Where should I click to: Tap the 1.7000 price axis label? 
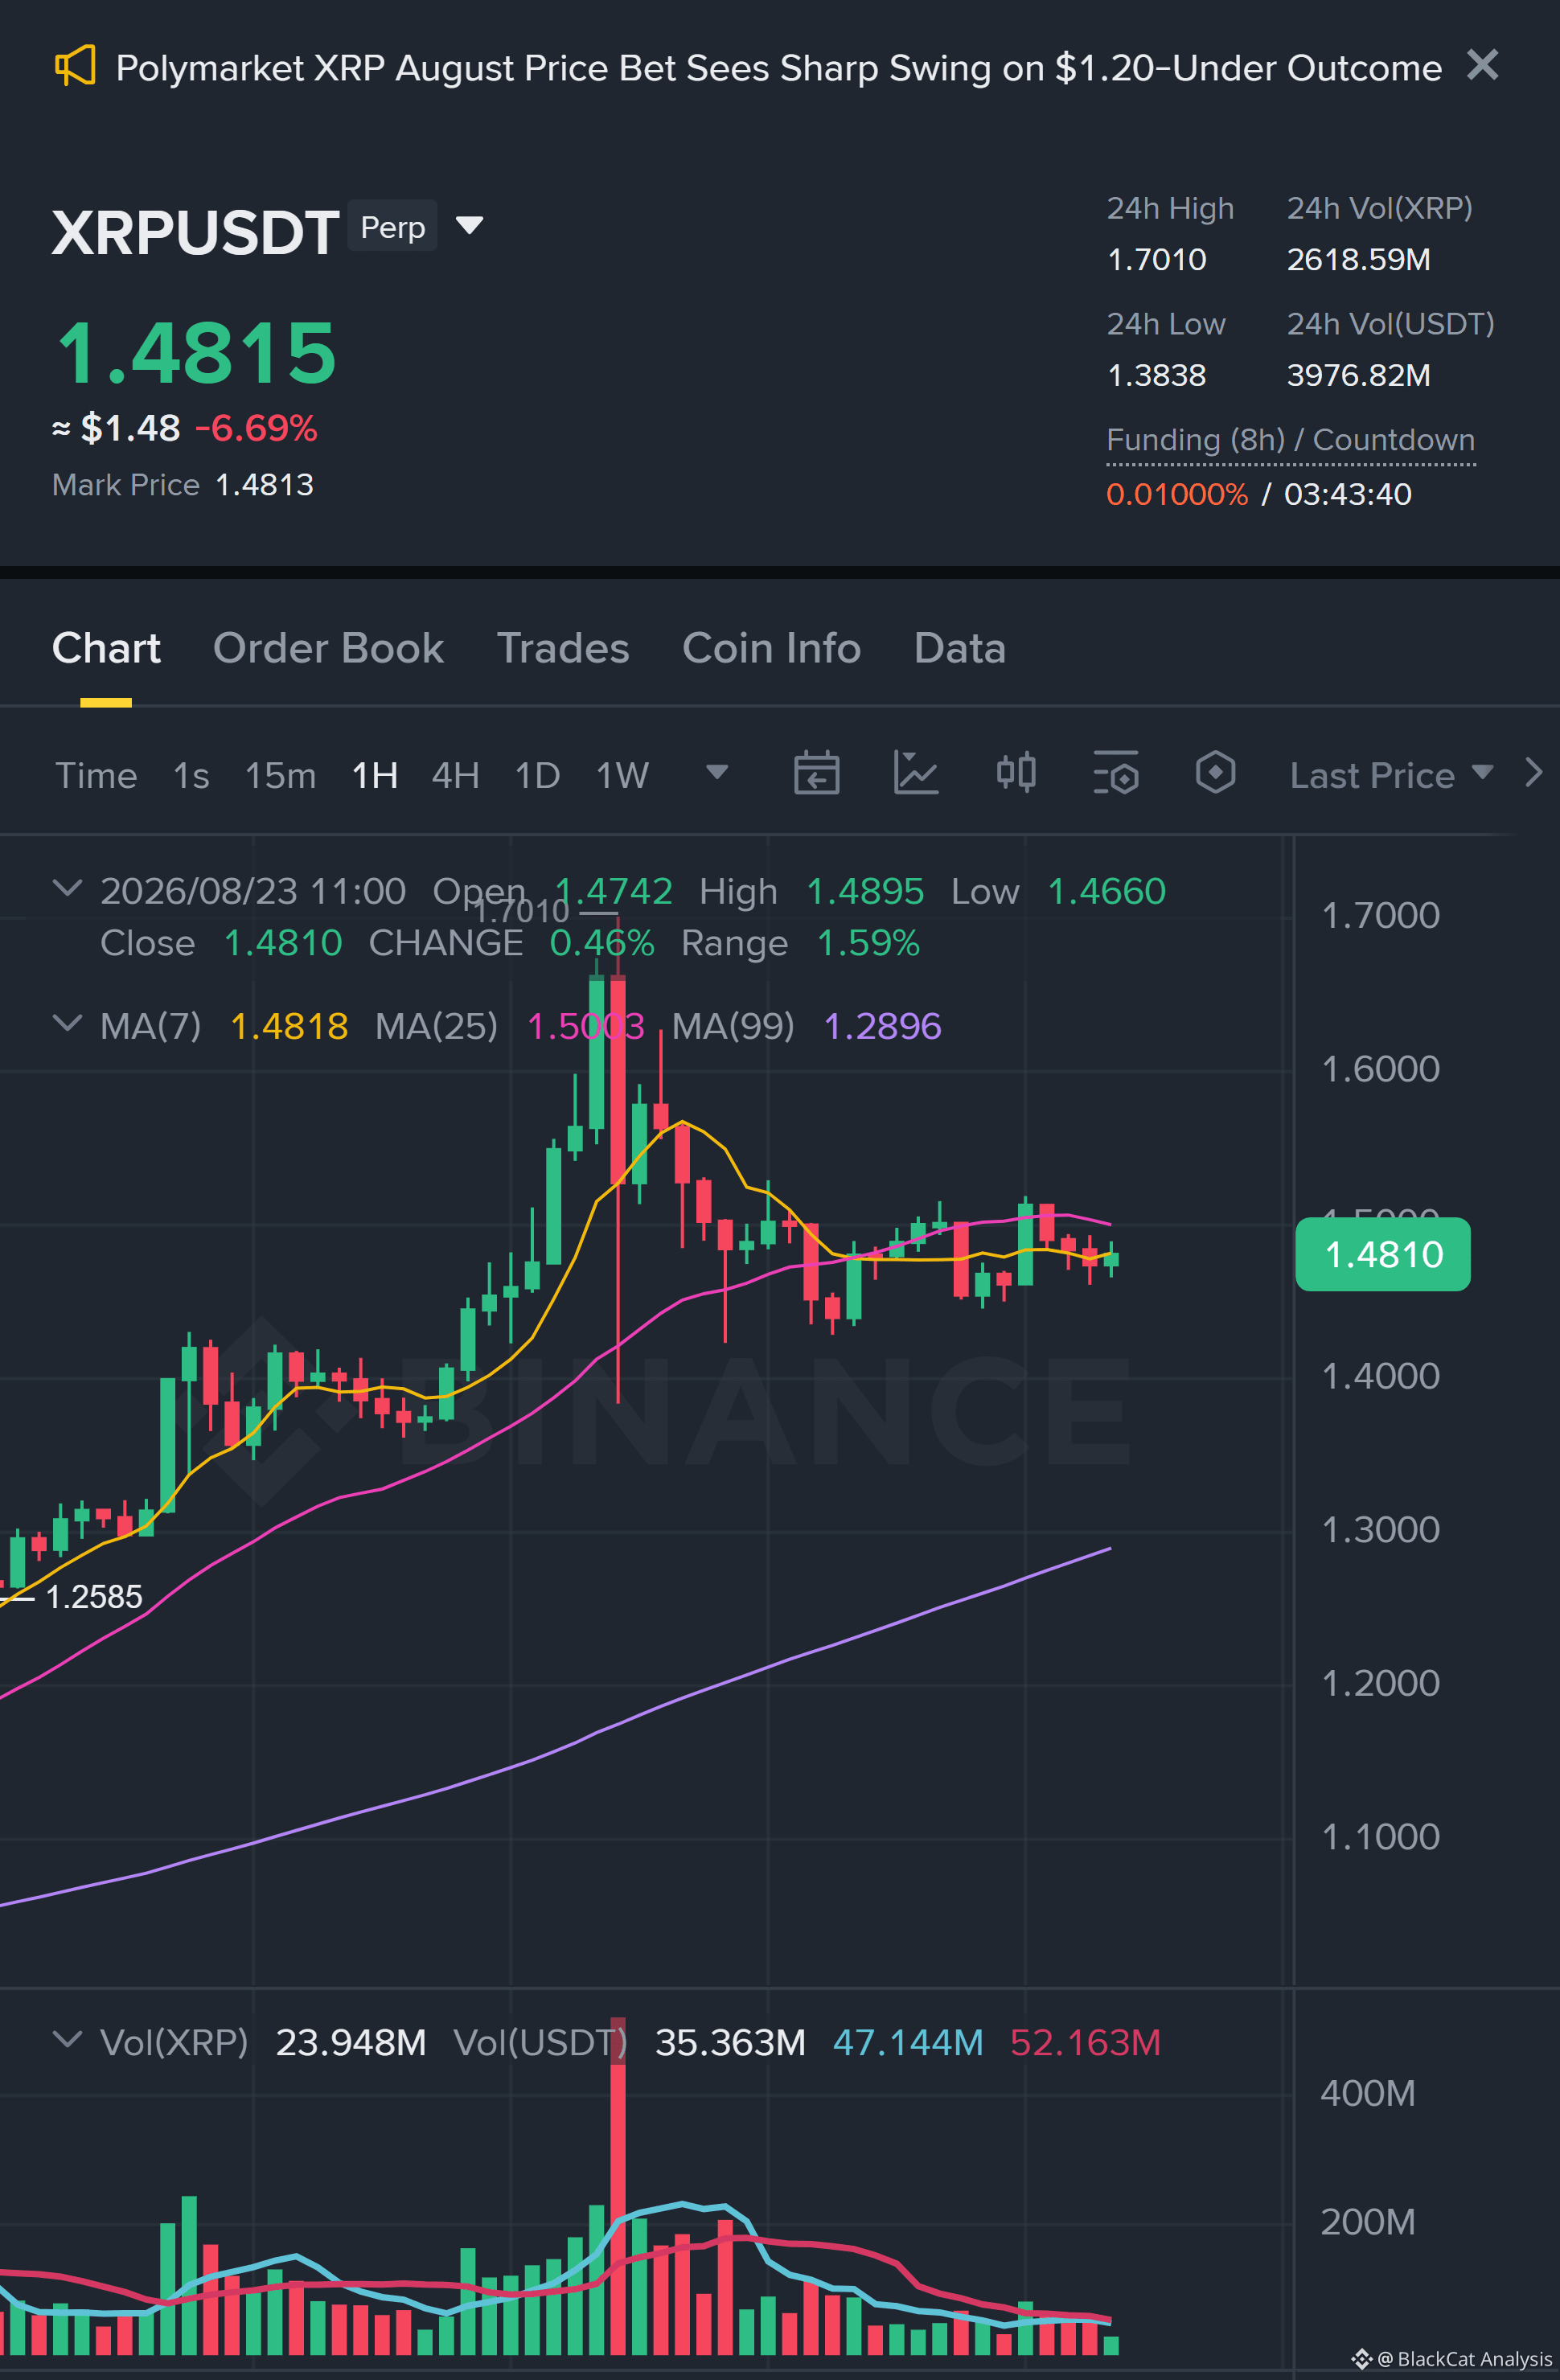(1380, 915)
